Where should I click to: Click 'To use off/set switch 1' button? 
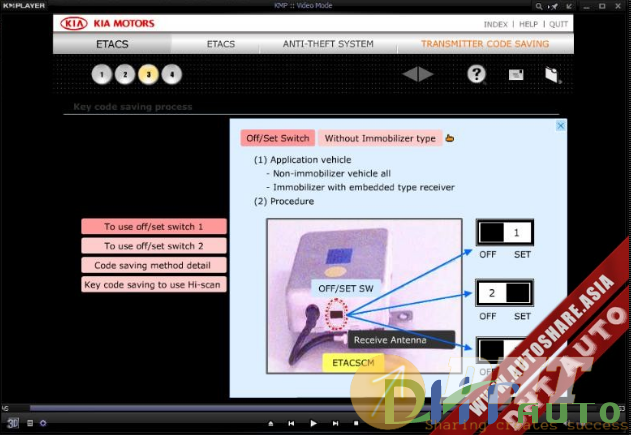(x=154, y=227)
